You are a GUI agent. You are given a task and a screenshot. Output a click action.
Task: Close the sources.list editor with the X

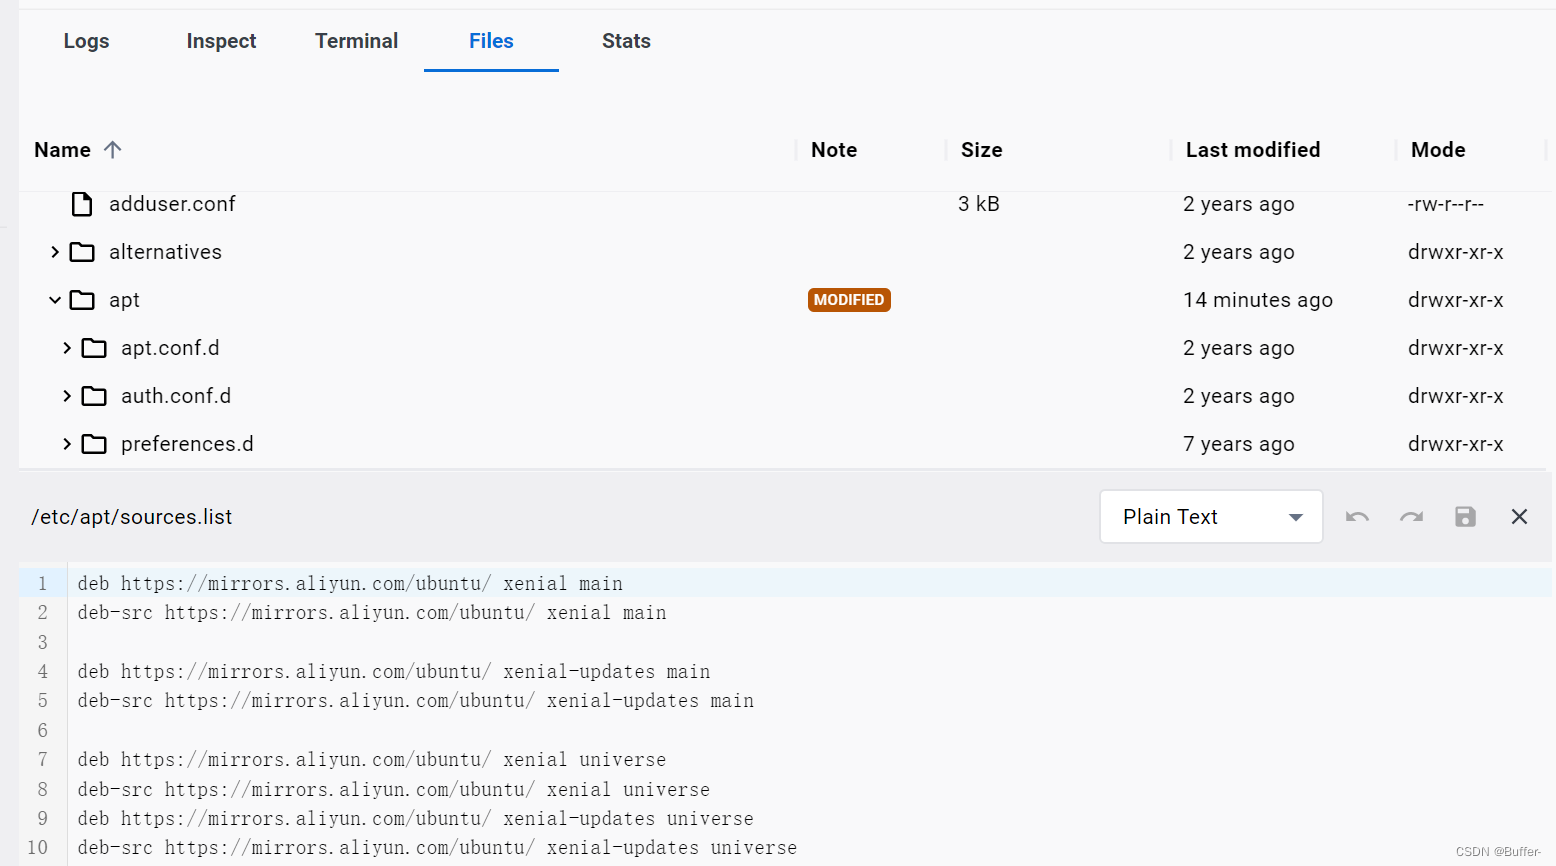1519,516
